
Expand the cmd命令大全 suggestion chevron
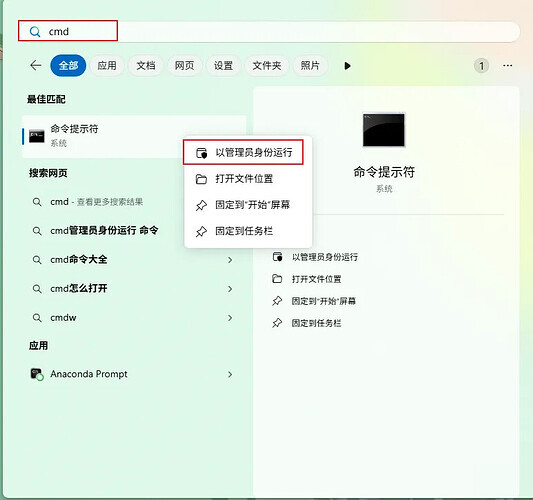[230, 260]
